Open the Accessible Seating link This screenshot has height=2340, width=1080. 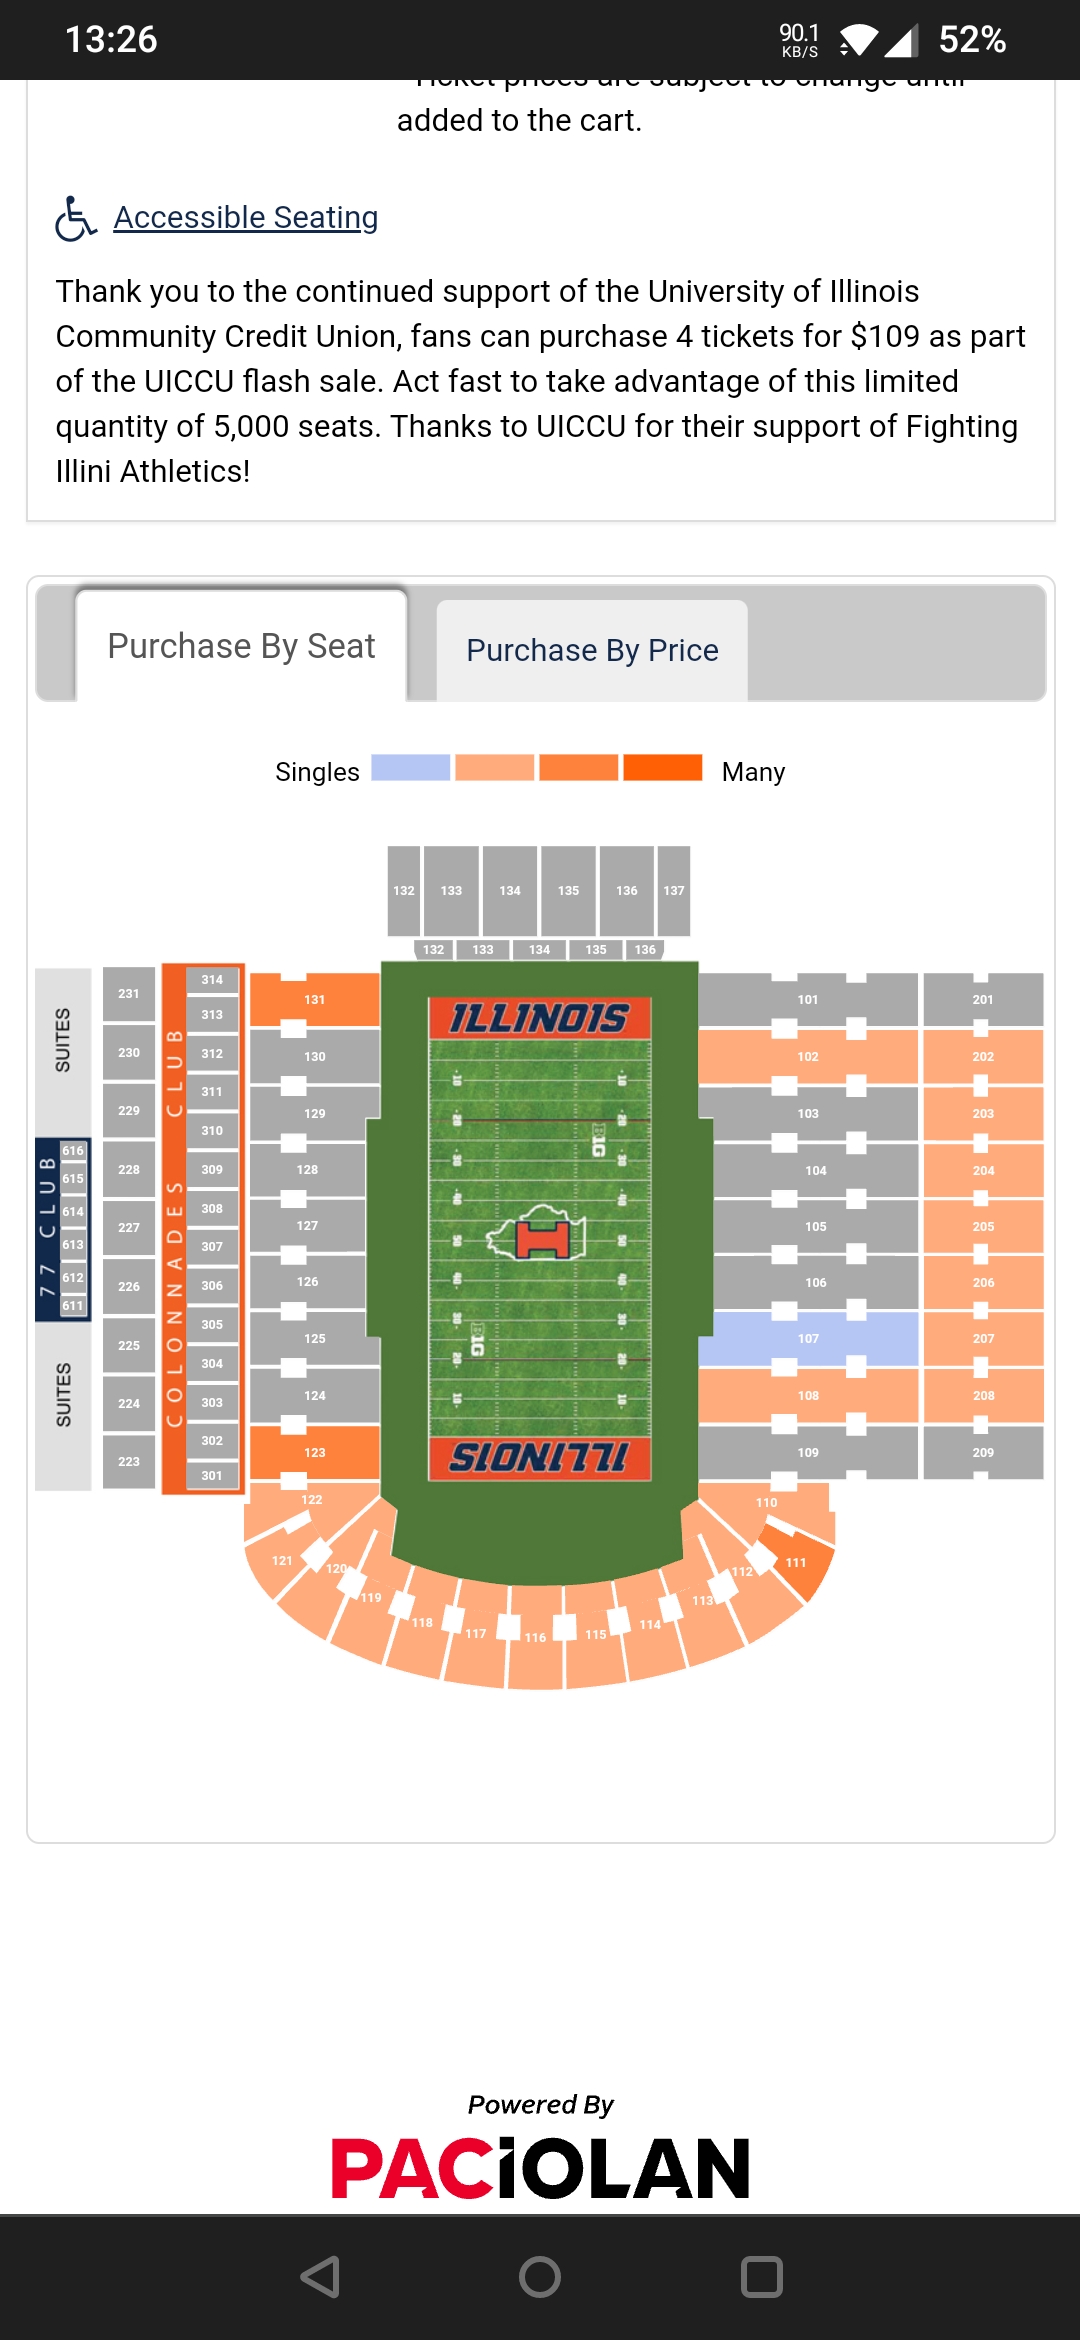click(245, 217)
